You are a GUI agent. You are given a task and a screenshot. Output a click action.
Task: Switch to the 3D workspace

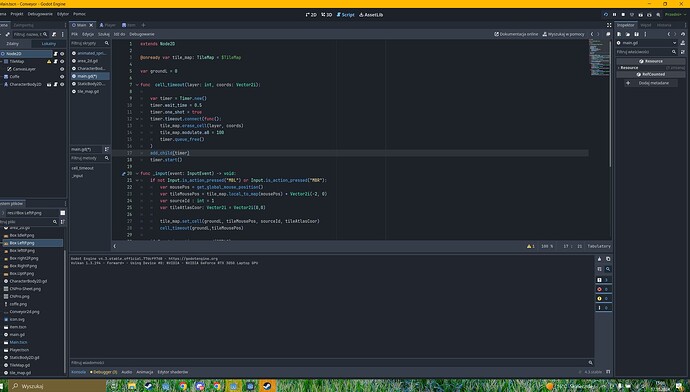[x=327, y=15]
